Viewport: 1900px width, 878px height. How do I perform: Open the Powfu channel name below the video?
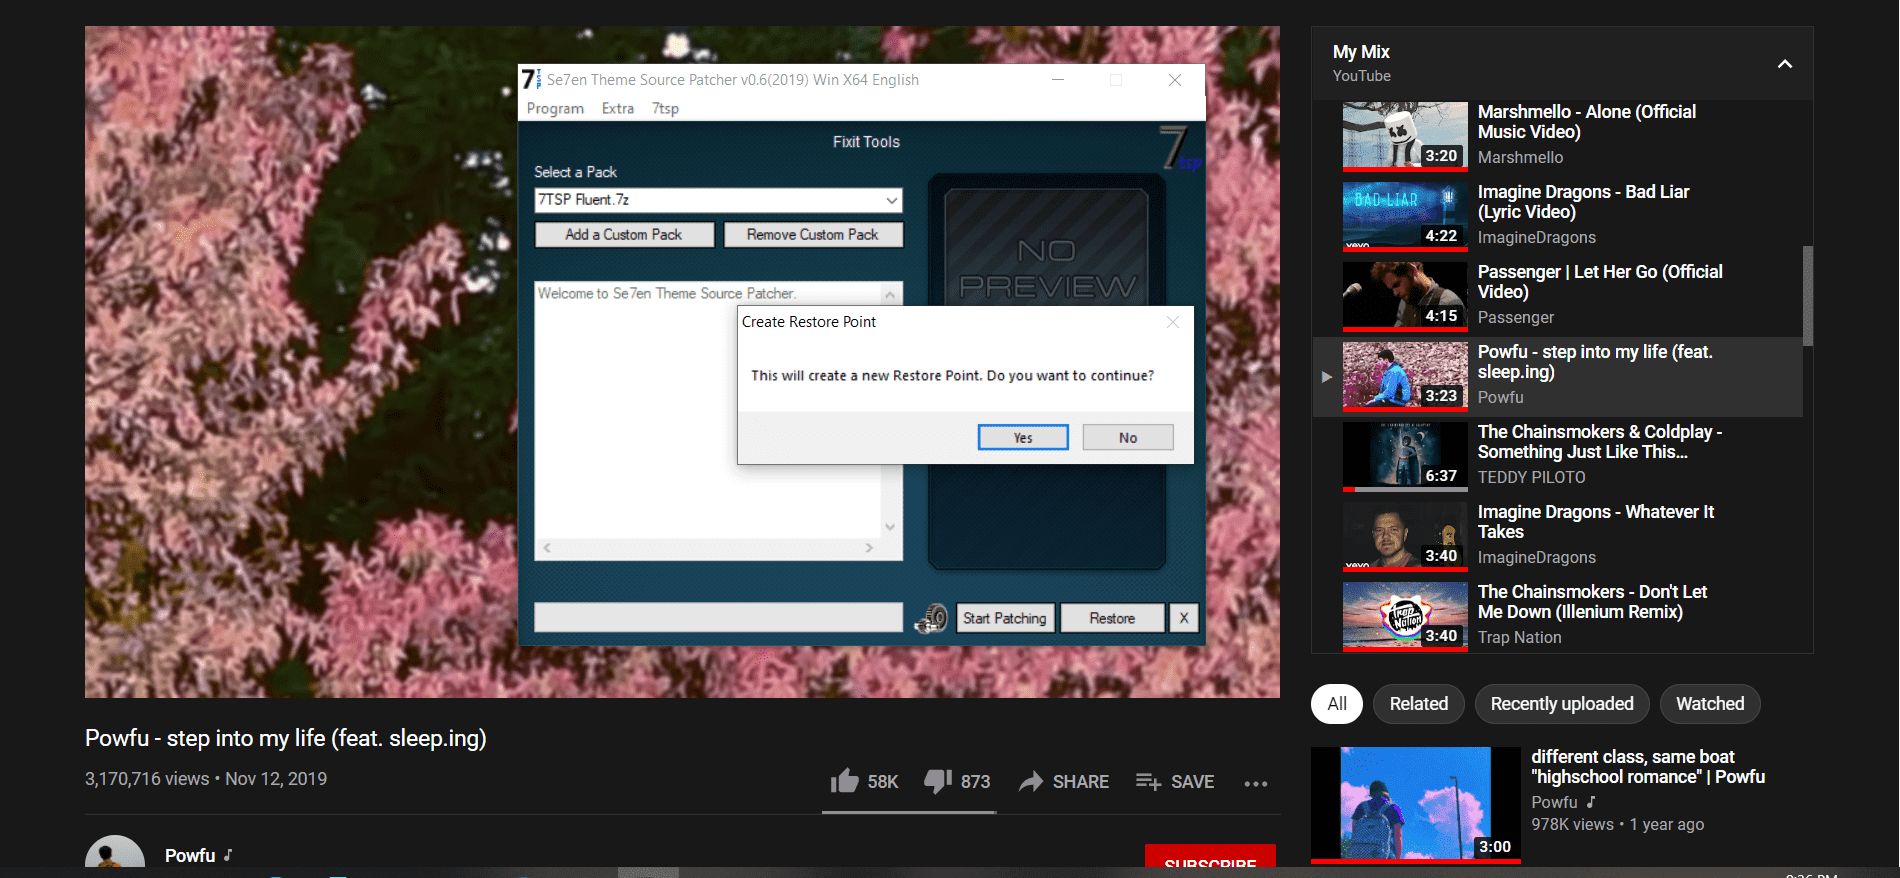tap(190, 856)
